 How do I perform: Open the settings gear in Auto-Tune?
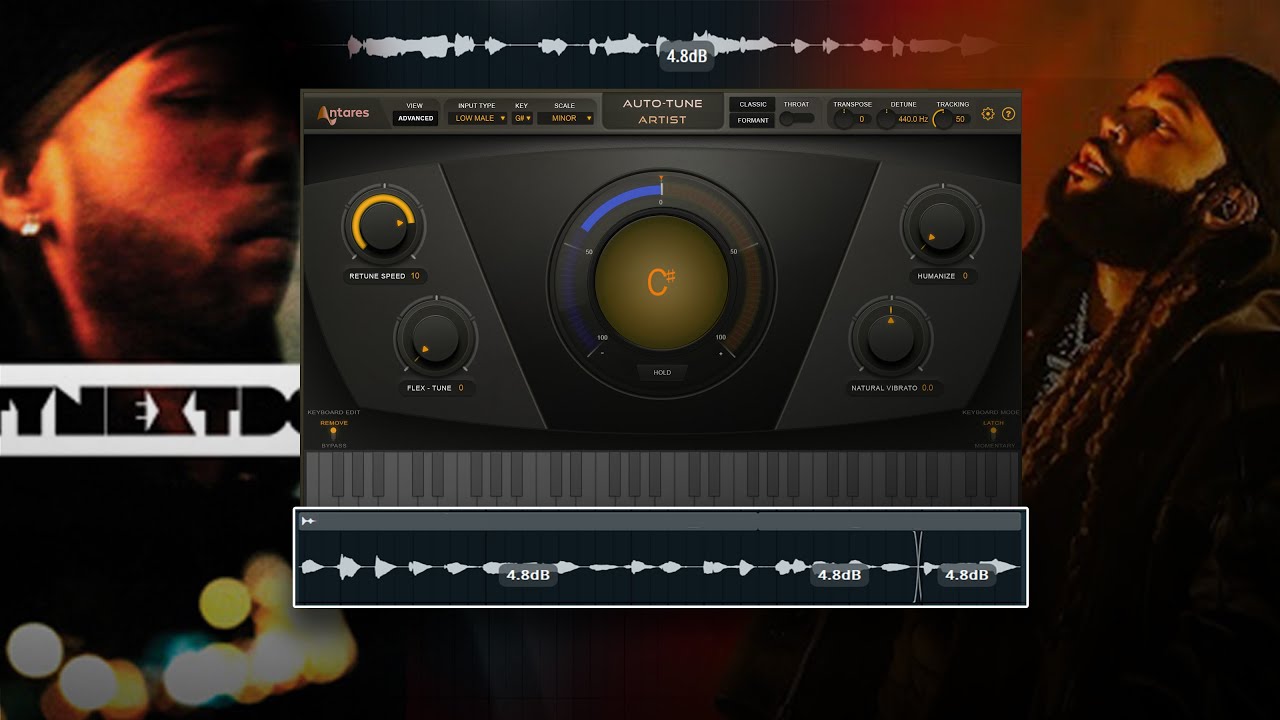tap(988, 114)
